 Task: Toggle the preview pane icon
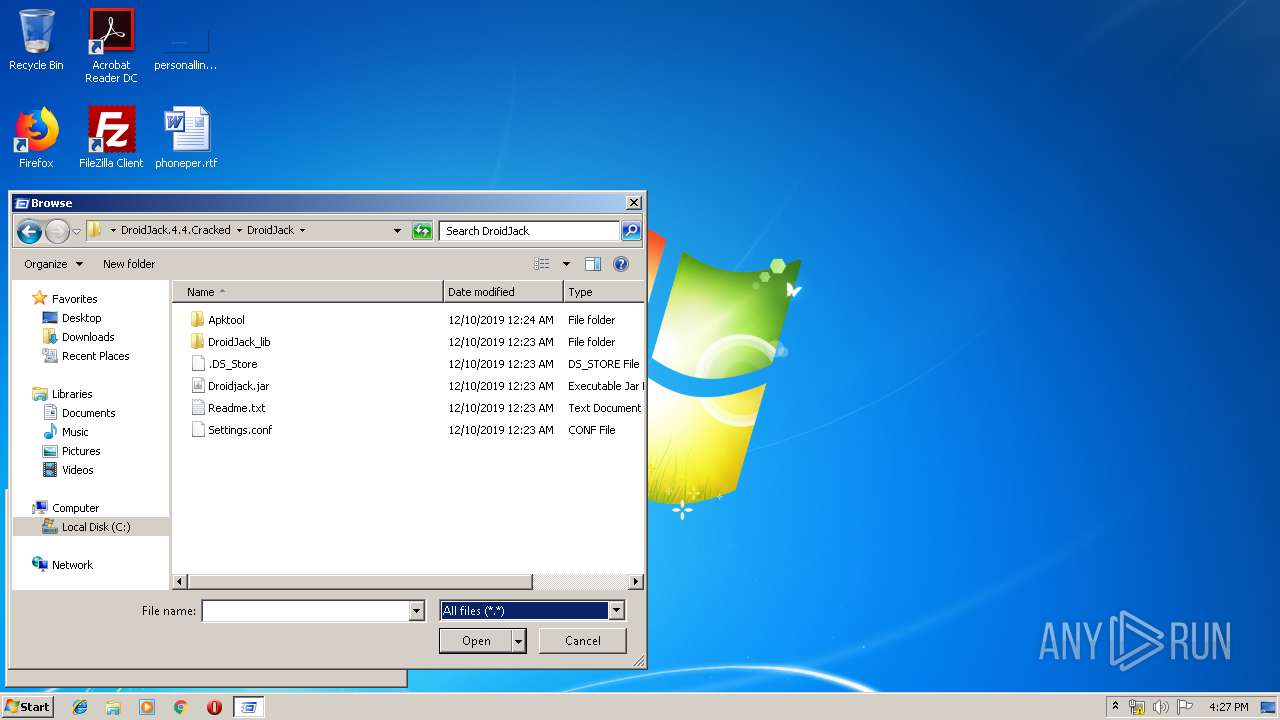click(x=593, y=264)
